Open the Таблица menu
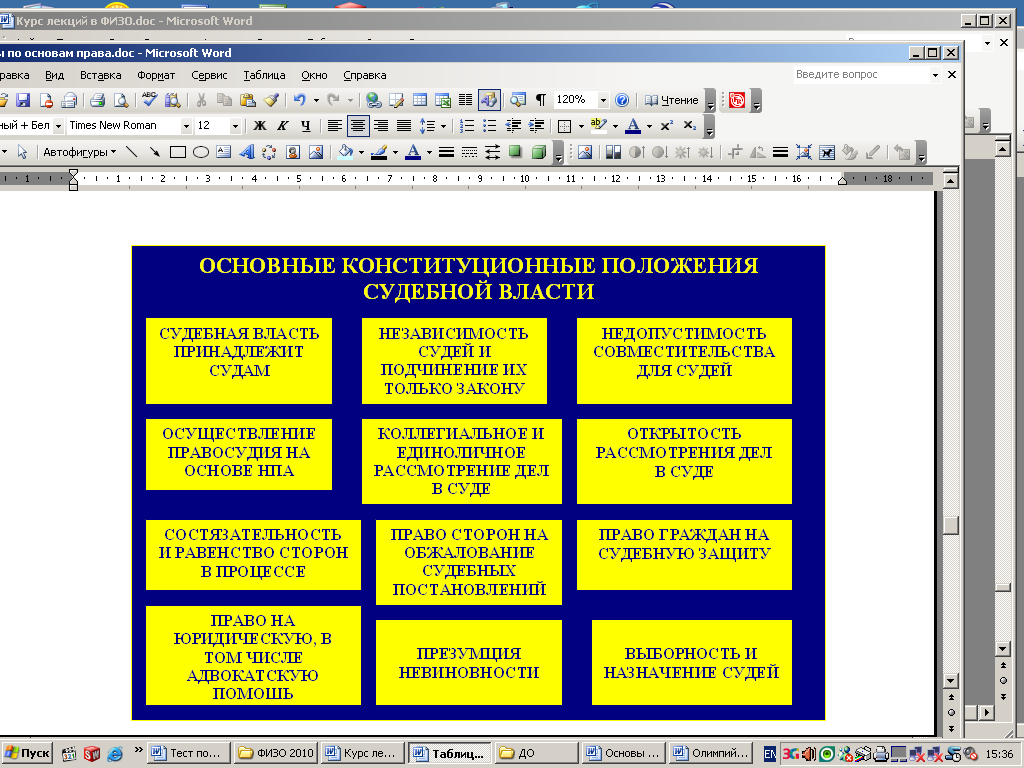 [x=264, y=75]
